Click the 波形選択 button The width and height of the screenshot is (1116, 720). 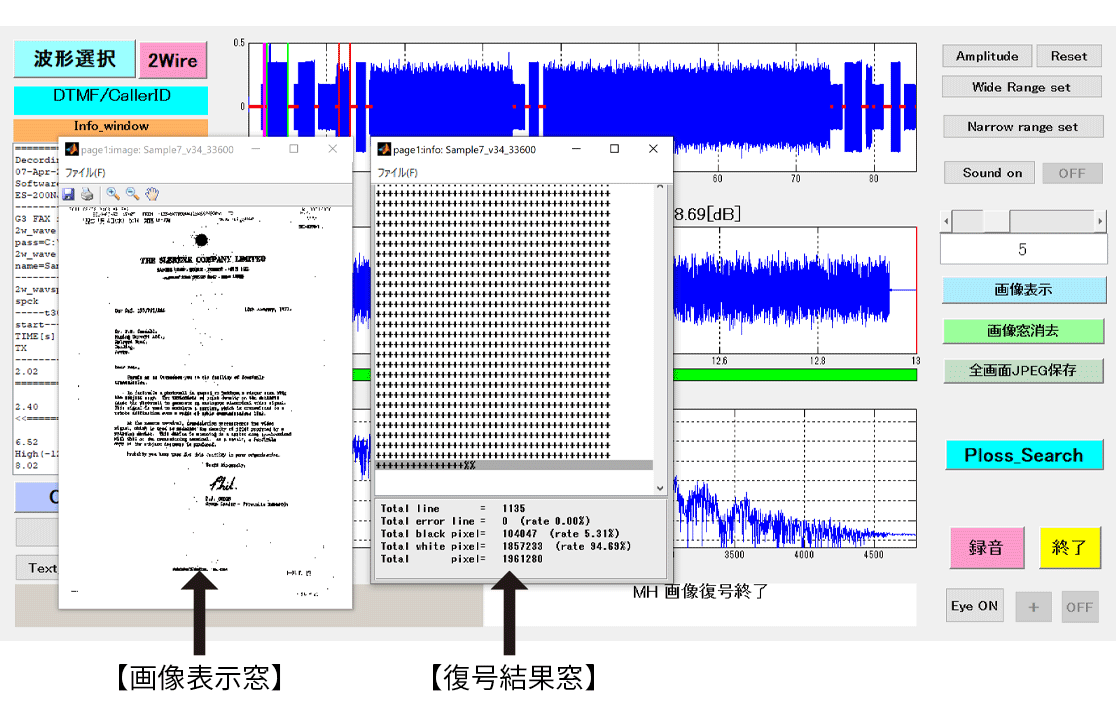click(x=74, y=58)
